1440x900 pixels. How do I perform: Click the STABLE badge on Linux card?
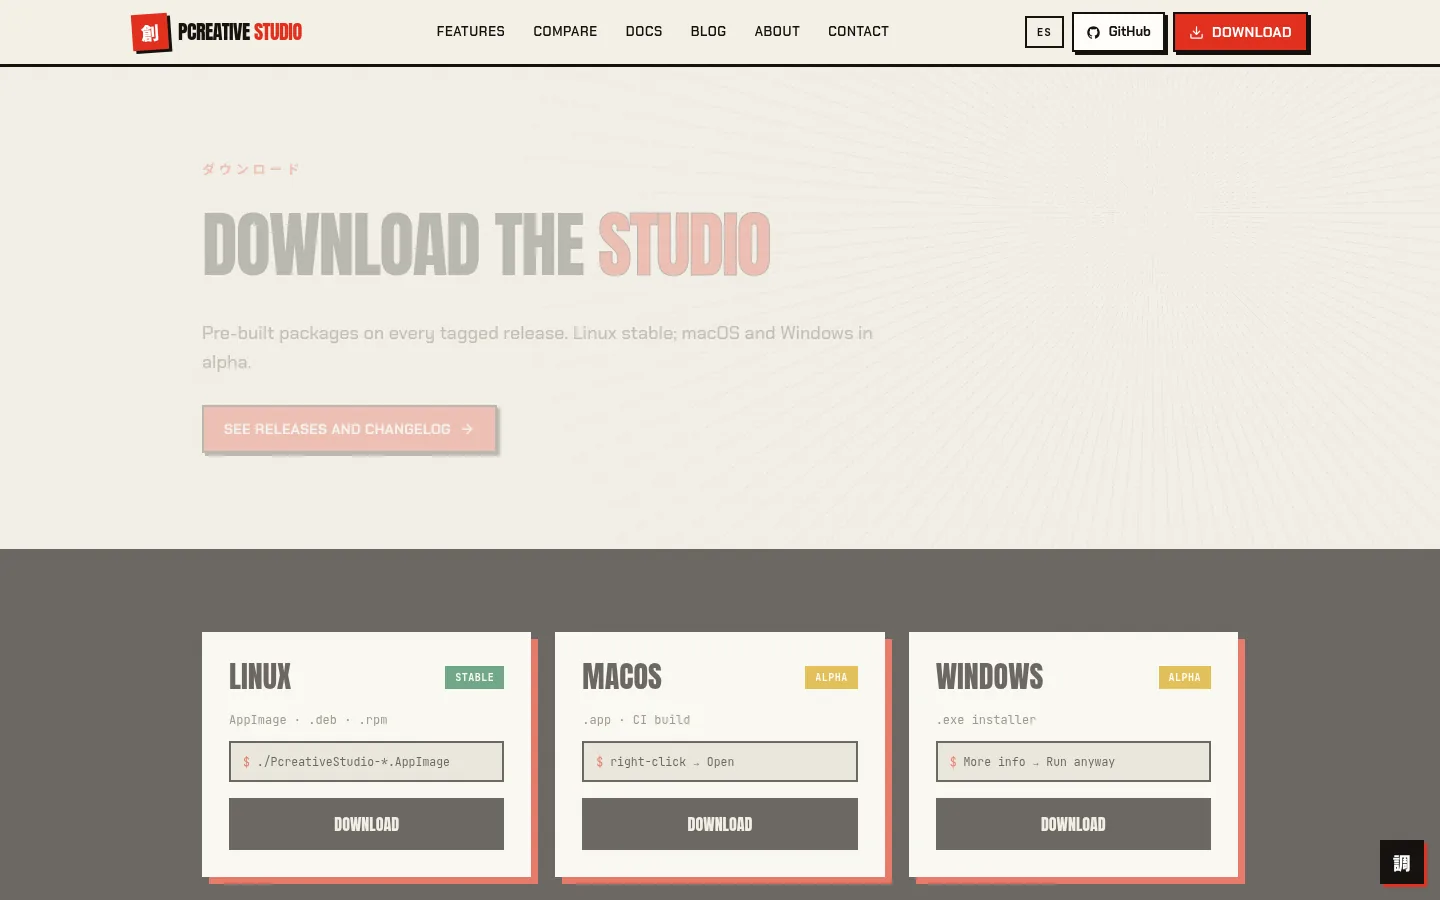[x=474, y=677]
